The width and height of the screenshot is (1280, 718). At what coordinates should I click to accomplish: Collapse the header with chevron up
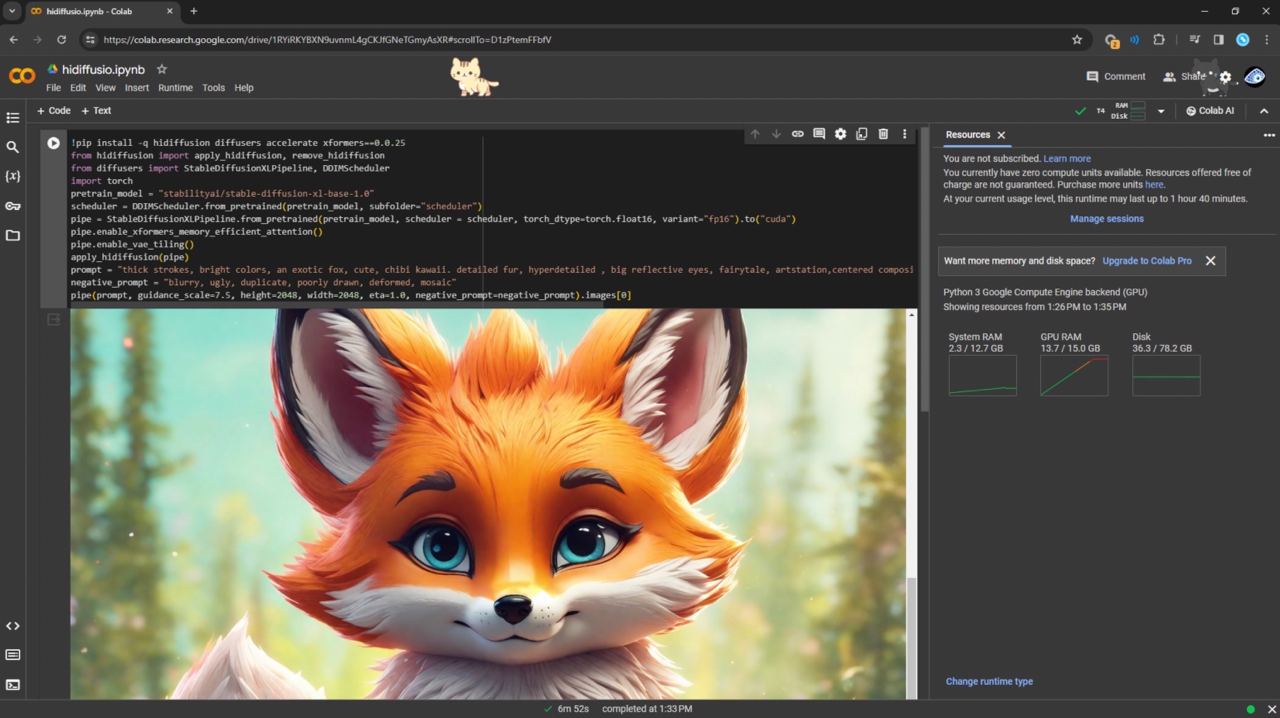[x=1264, y=111]
